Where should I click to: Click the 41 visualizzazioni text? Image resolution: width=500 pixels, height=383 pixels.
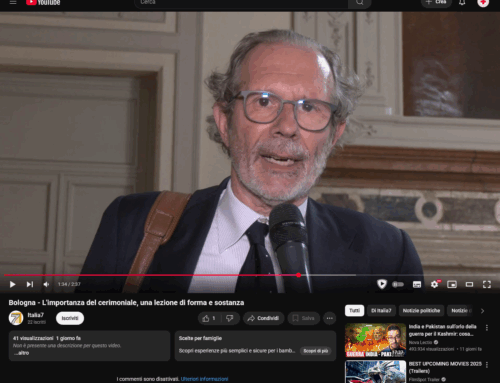point(33,338)
